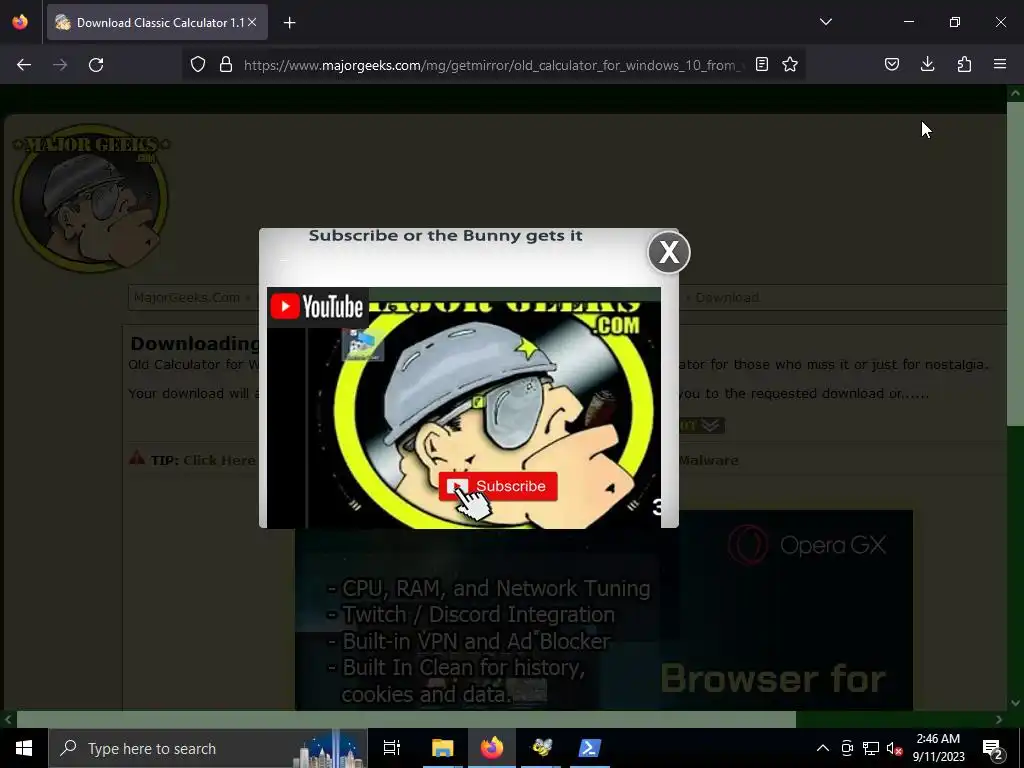1024x768 pixels.
Task: Open a new browser tab
Action: (x=289, y=23)
